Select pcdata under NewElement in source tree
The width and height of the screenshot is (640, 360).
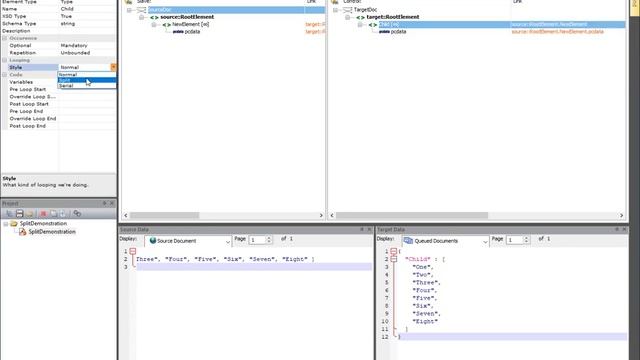[x=192, y=32]
